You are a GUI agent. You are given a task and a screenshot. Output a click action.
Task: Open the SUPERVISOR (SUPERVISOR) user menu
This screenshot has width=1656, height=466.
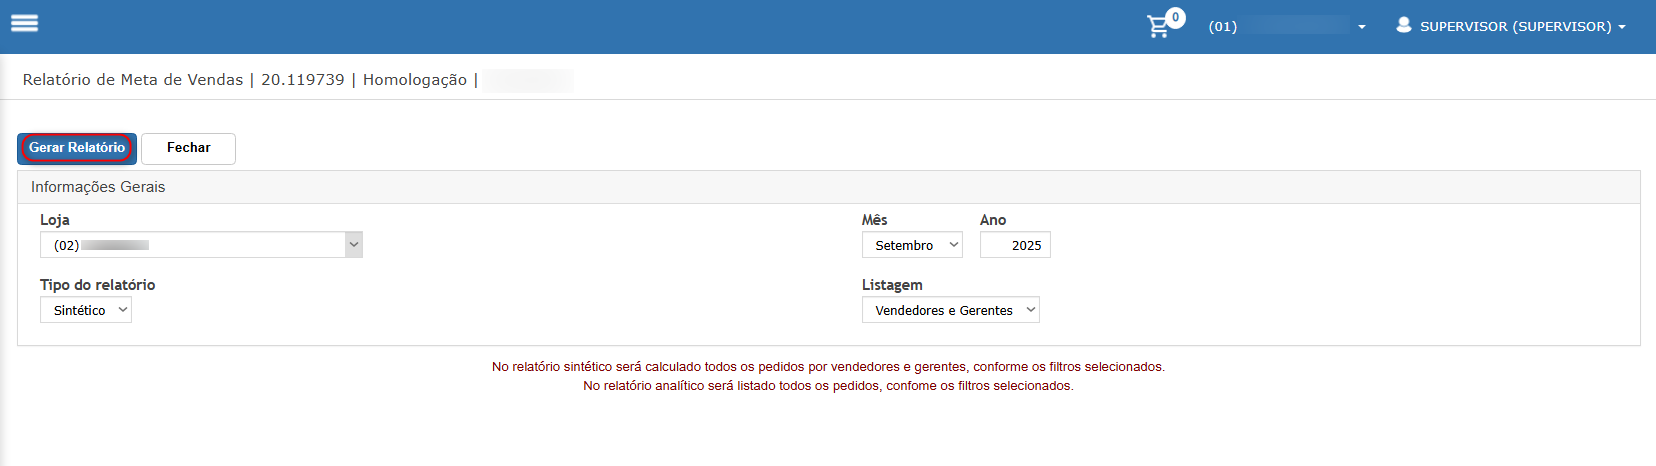pos(1515,27)
